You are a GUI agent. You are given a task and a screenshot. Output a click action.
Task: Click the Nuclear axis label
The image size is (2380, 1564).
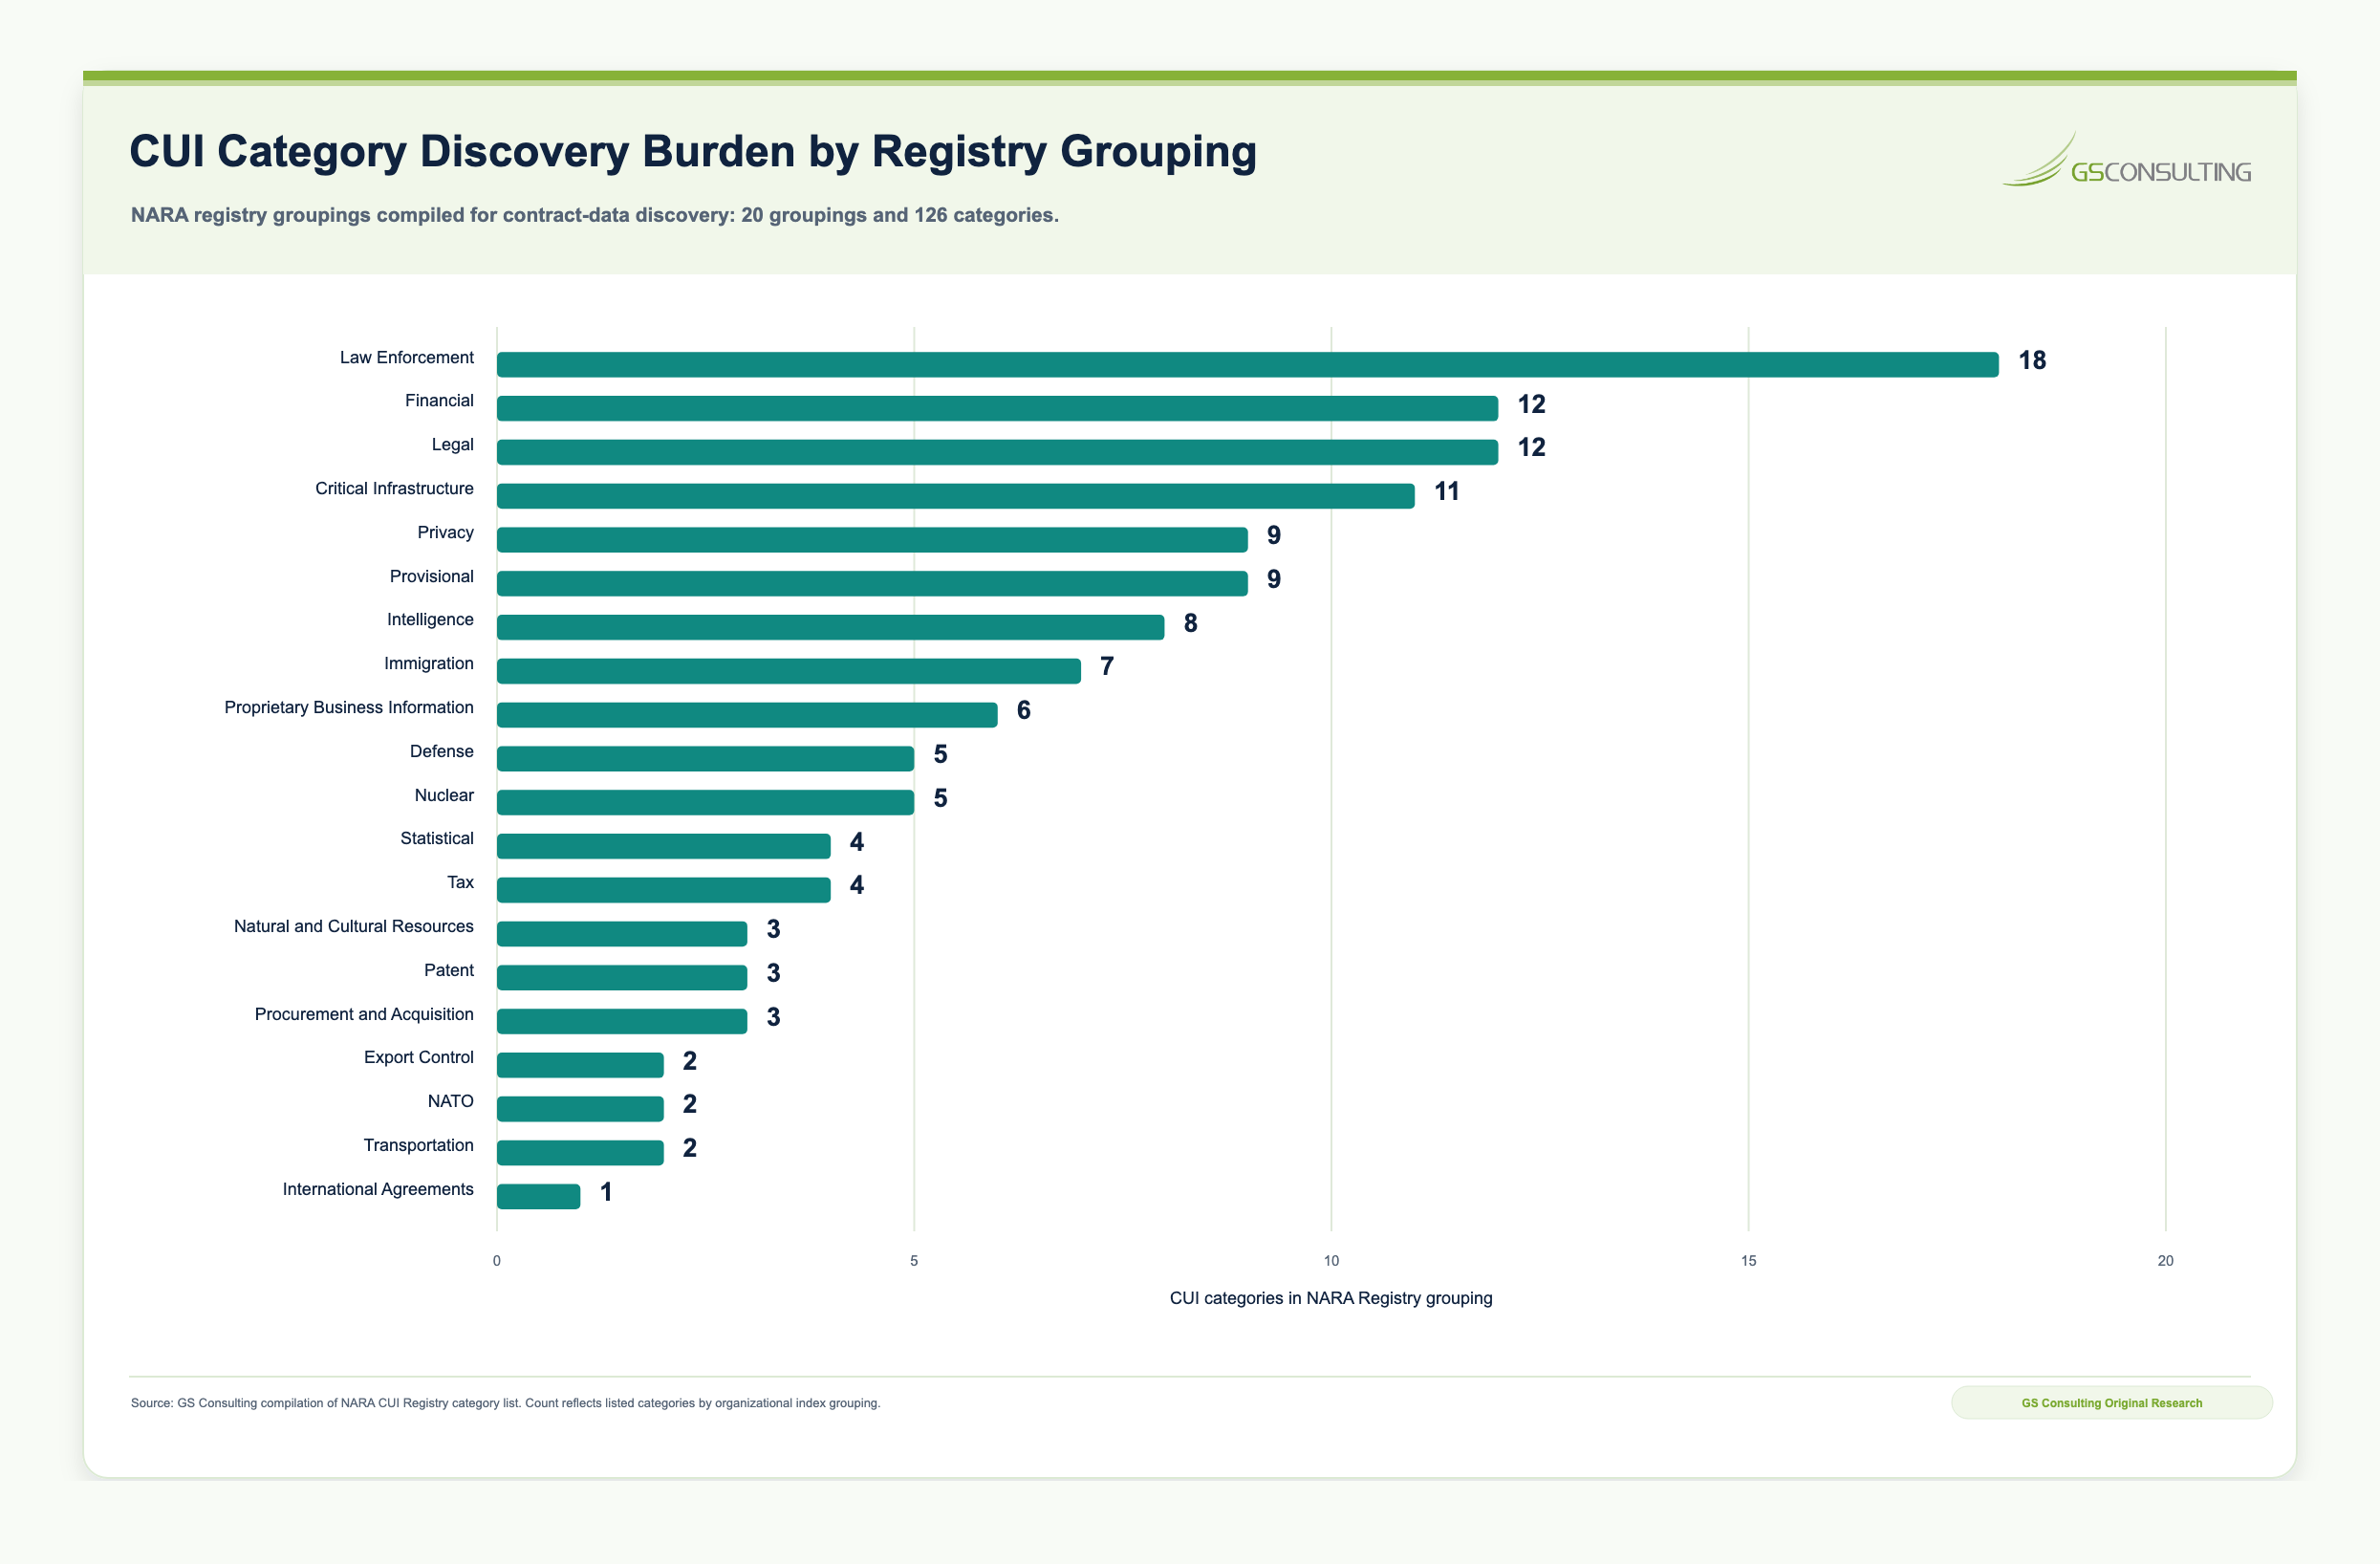(444, 796)
